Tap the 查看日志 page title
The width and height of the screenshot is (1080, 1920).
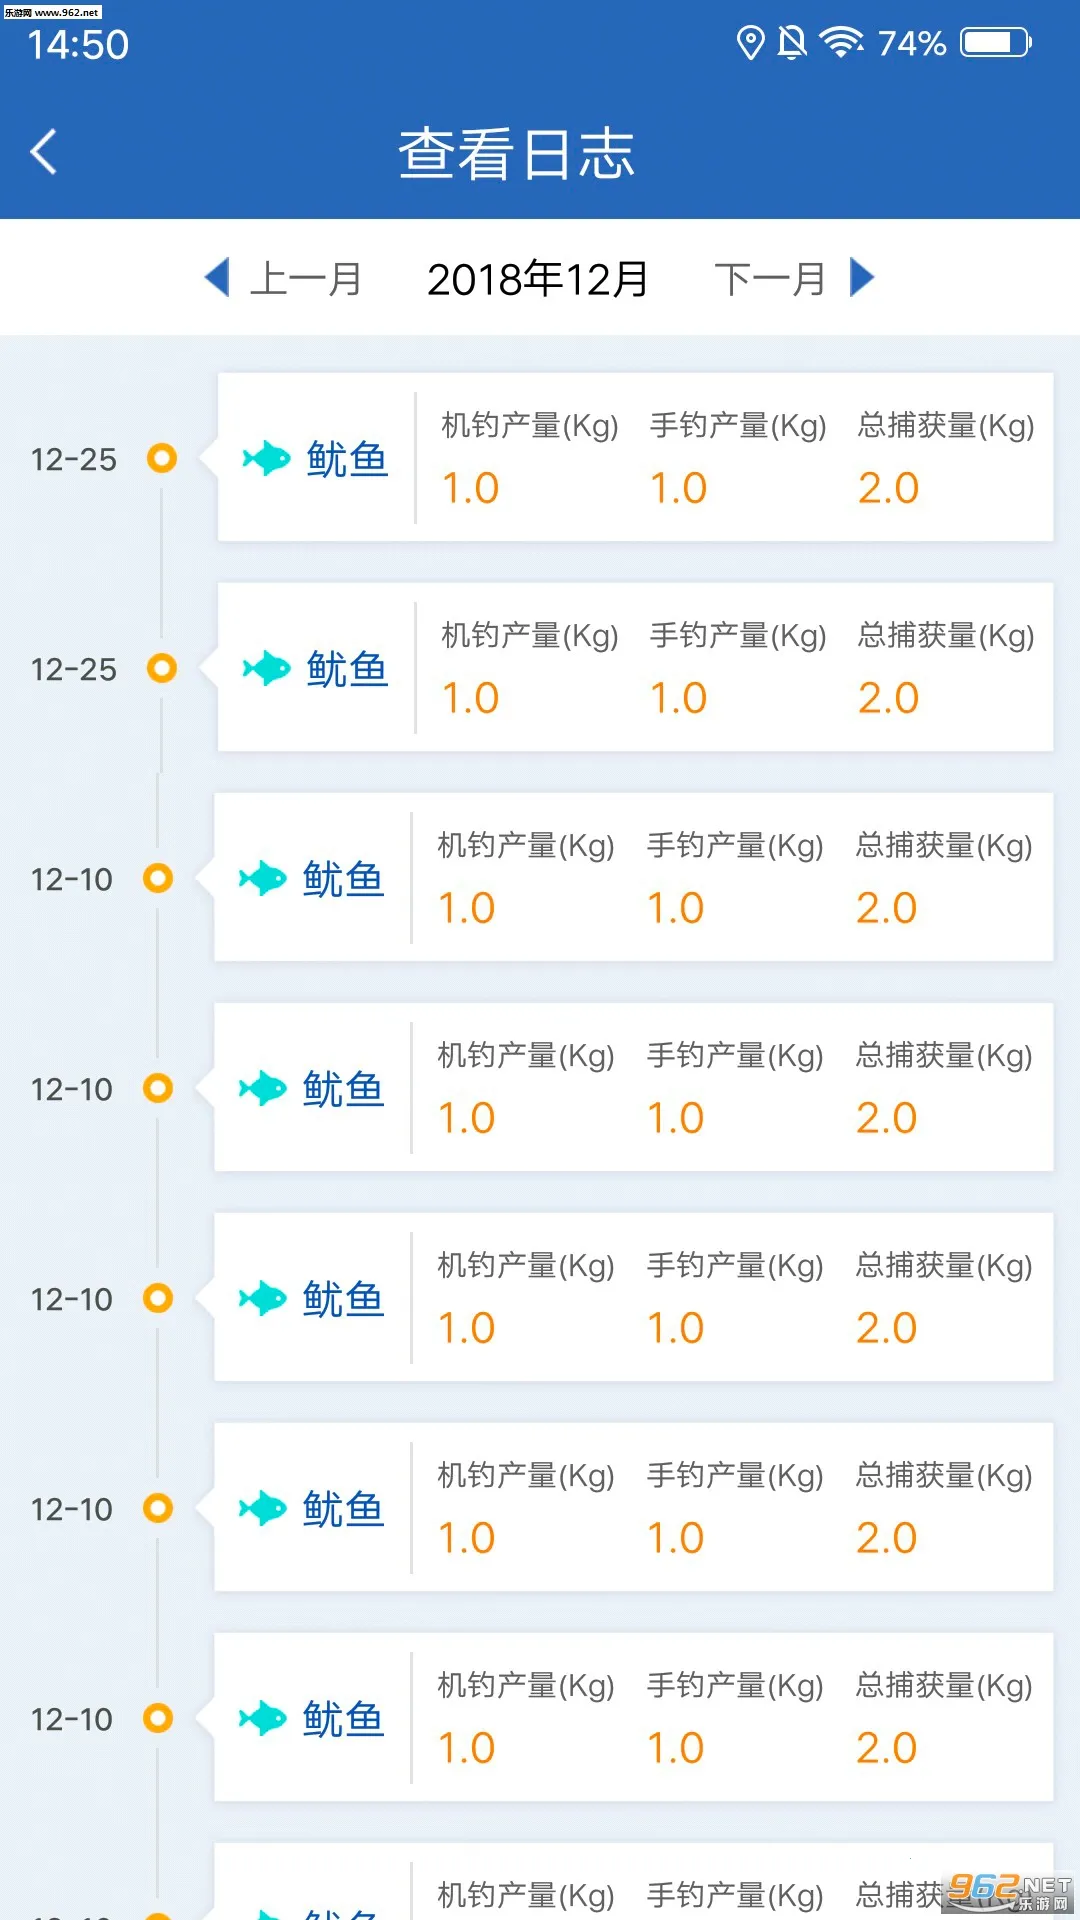(517, 154)
